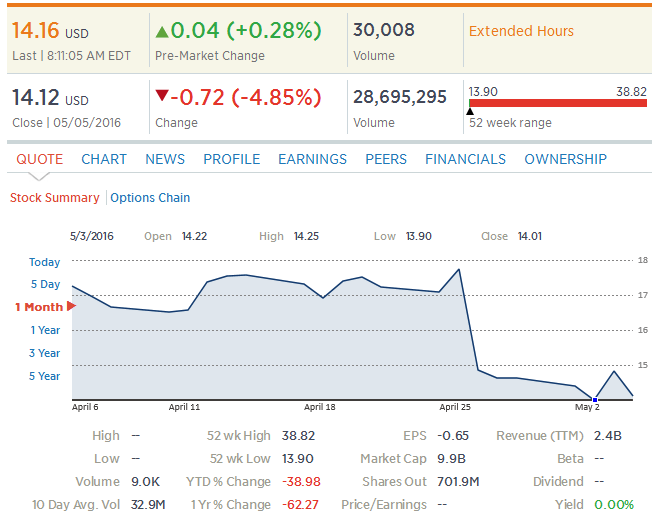Click the blue data point on chart
The height and width of the screenshot is (530, 654).
point(595,399)
